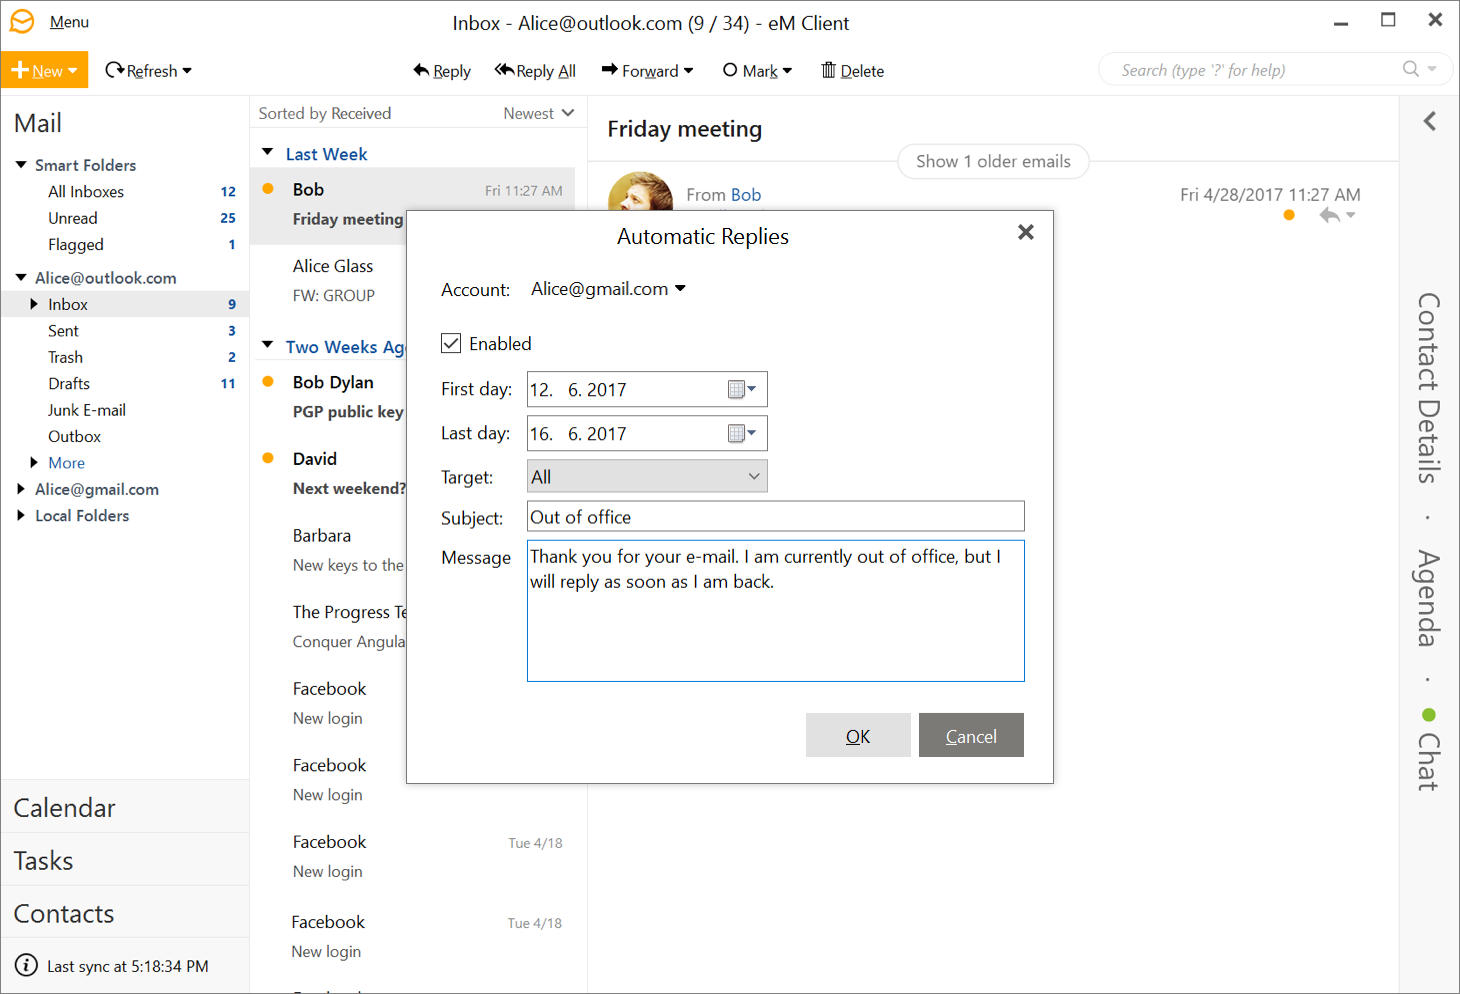Collapse the right sidebar chevron
The width and height of the screenshot is (1460, 994).
(1430, 121)
